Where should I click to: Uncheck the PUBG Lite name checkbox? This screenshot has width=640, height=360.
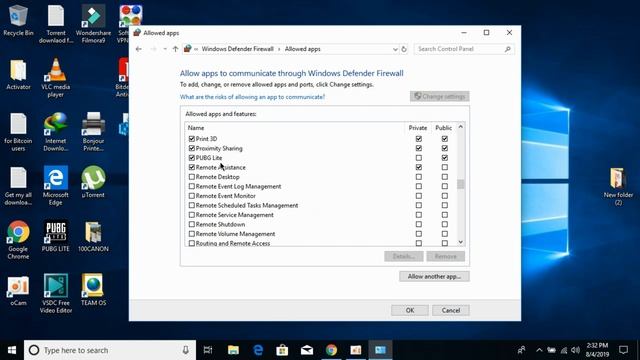coord(191,158)
